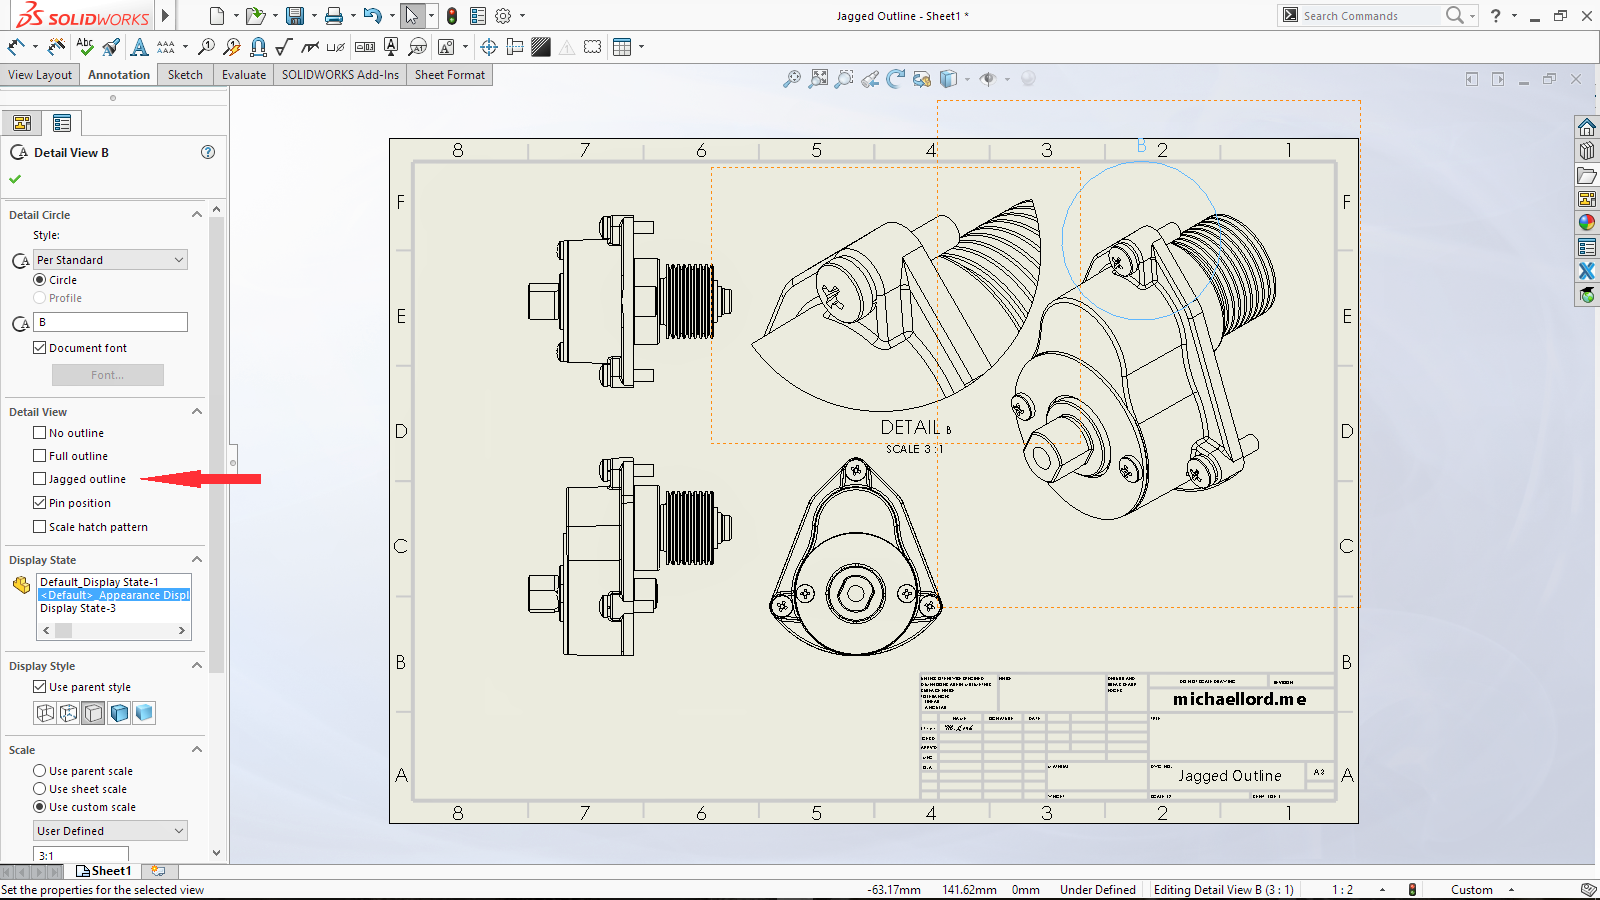
Task: Select Shaded With Edges display style
Action: (x=119, y=713)
